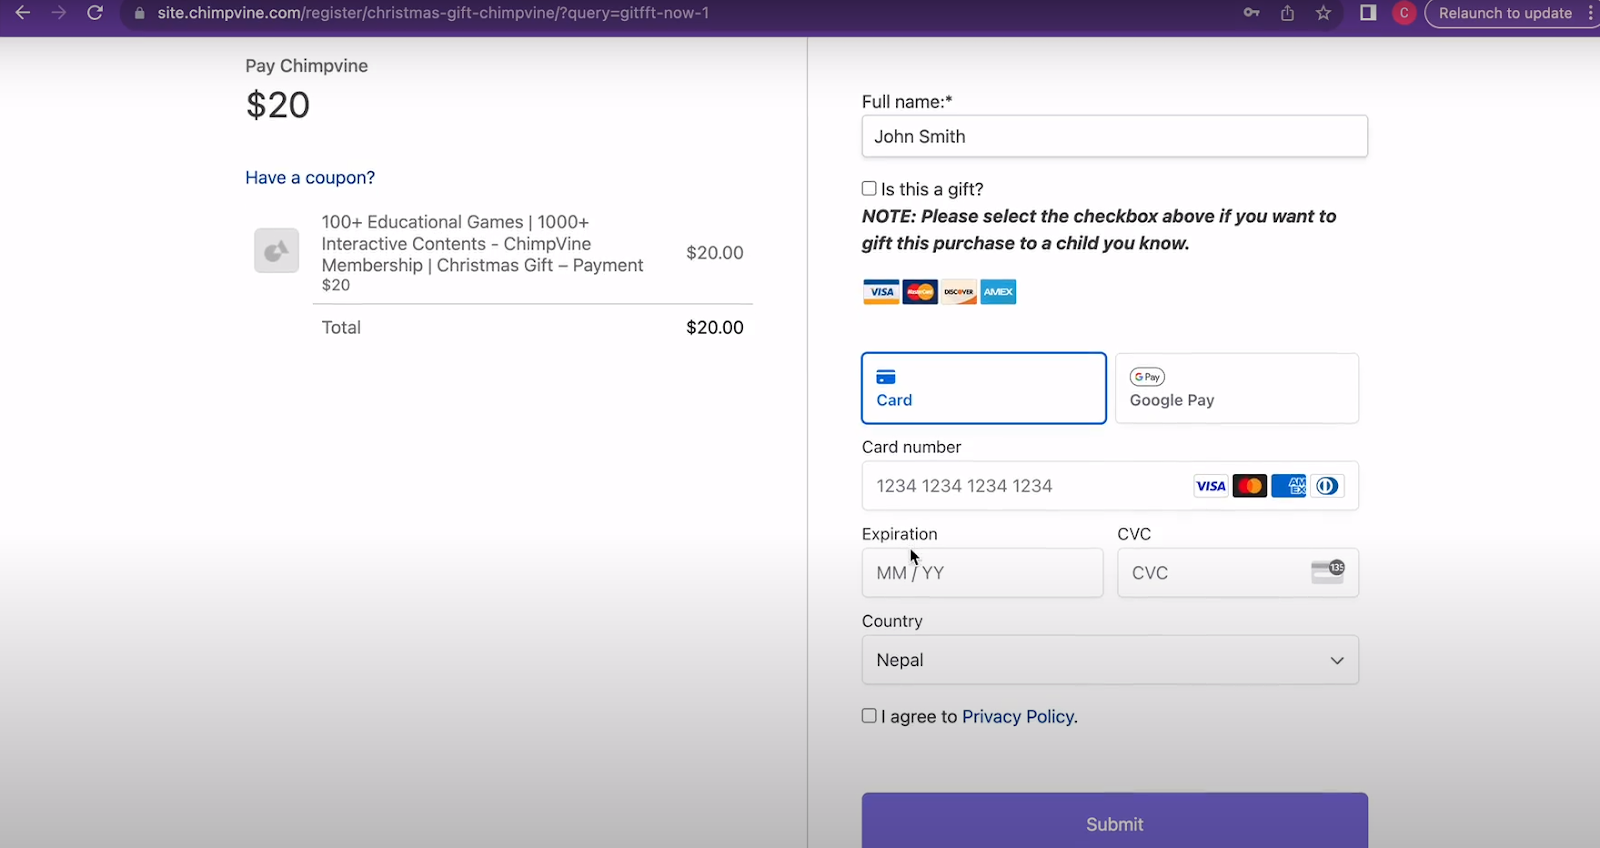This screenshot has width=1600, height=848.
Task: Bookmark this page with the star icon
Action: click(x=1324, y=13)
